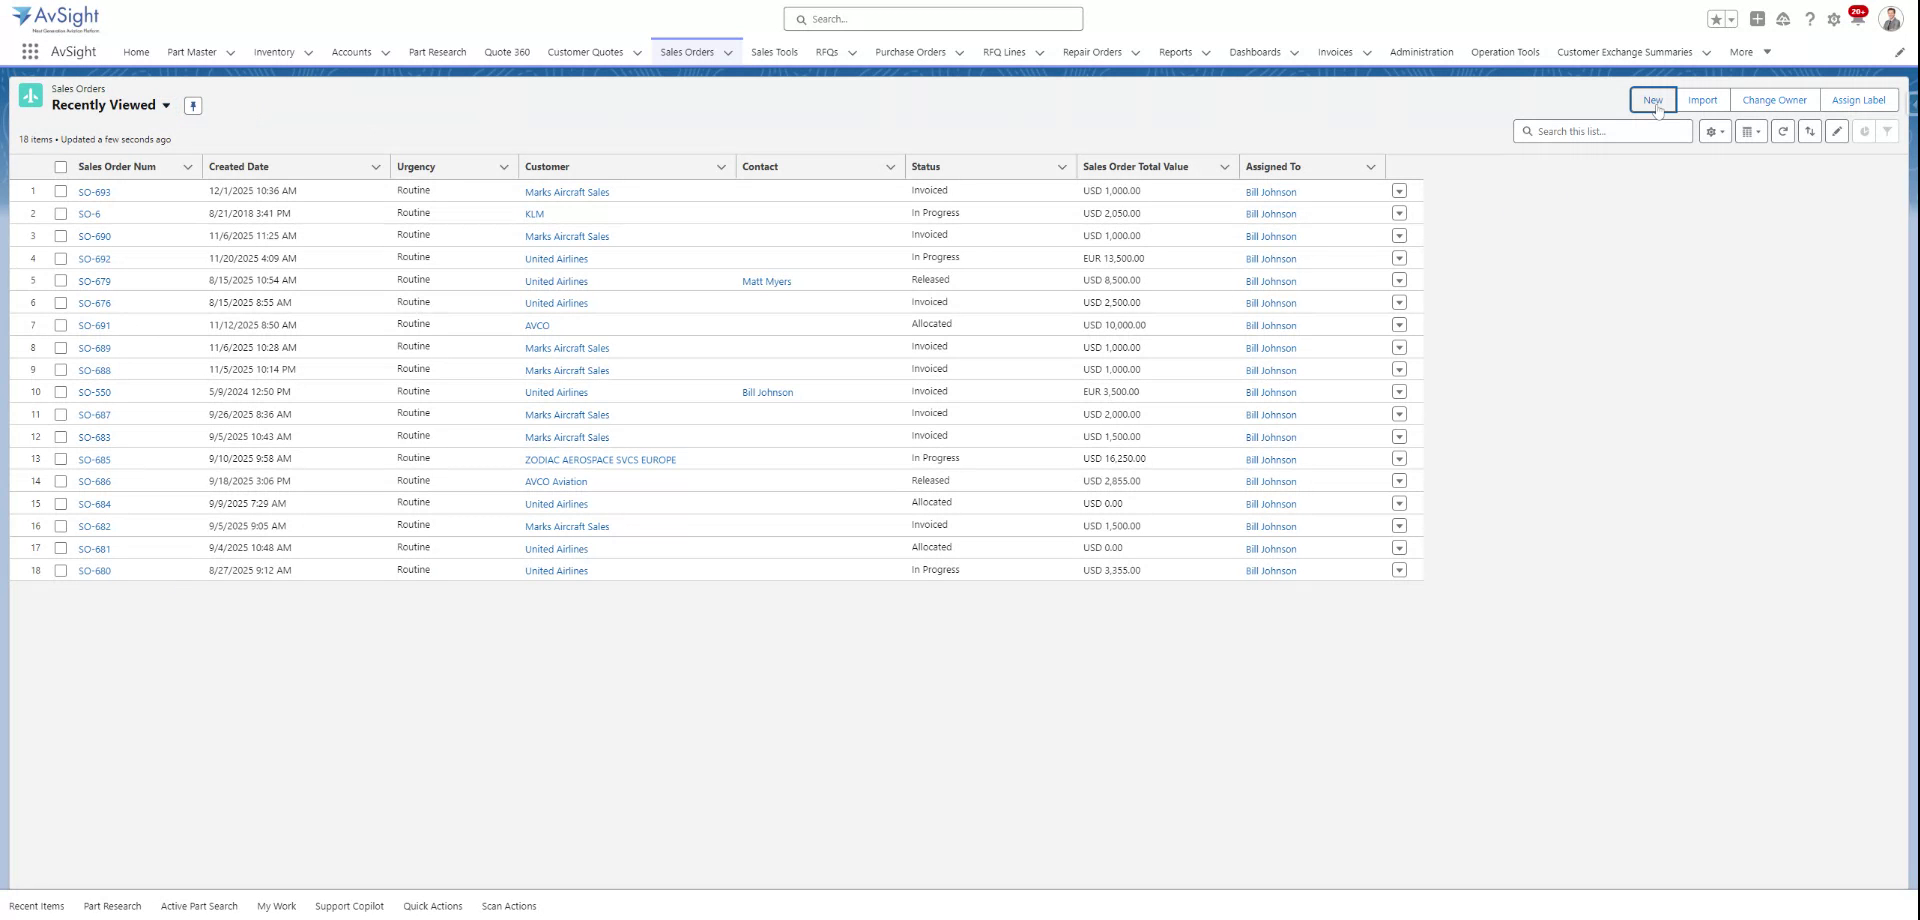
Task: Click the Salesforce Help question mark icon
Action: (1809, 19)
